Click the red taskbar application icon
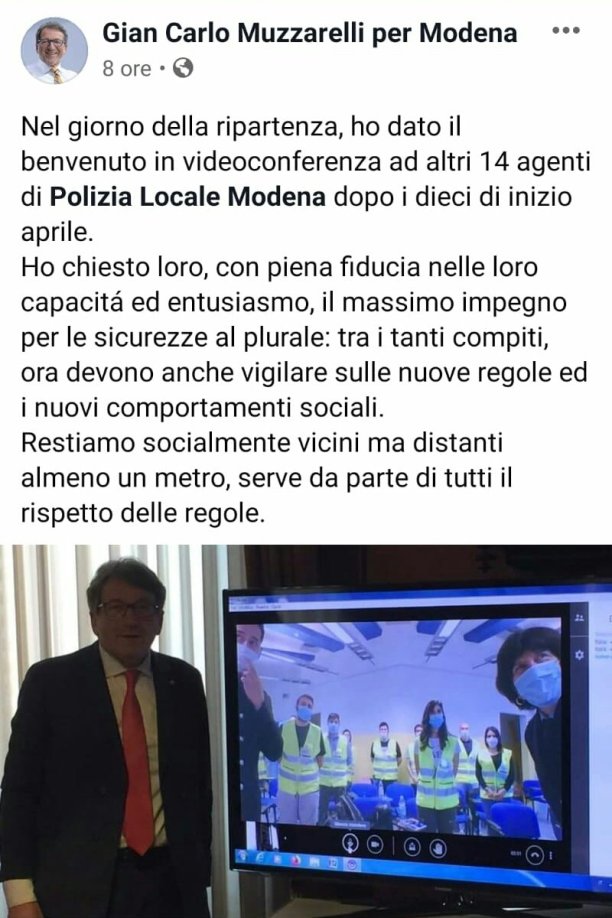Viewport: 612px width, 918px height. [x=296, y=859]
